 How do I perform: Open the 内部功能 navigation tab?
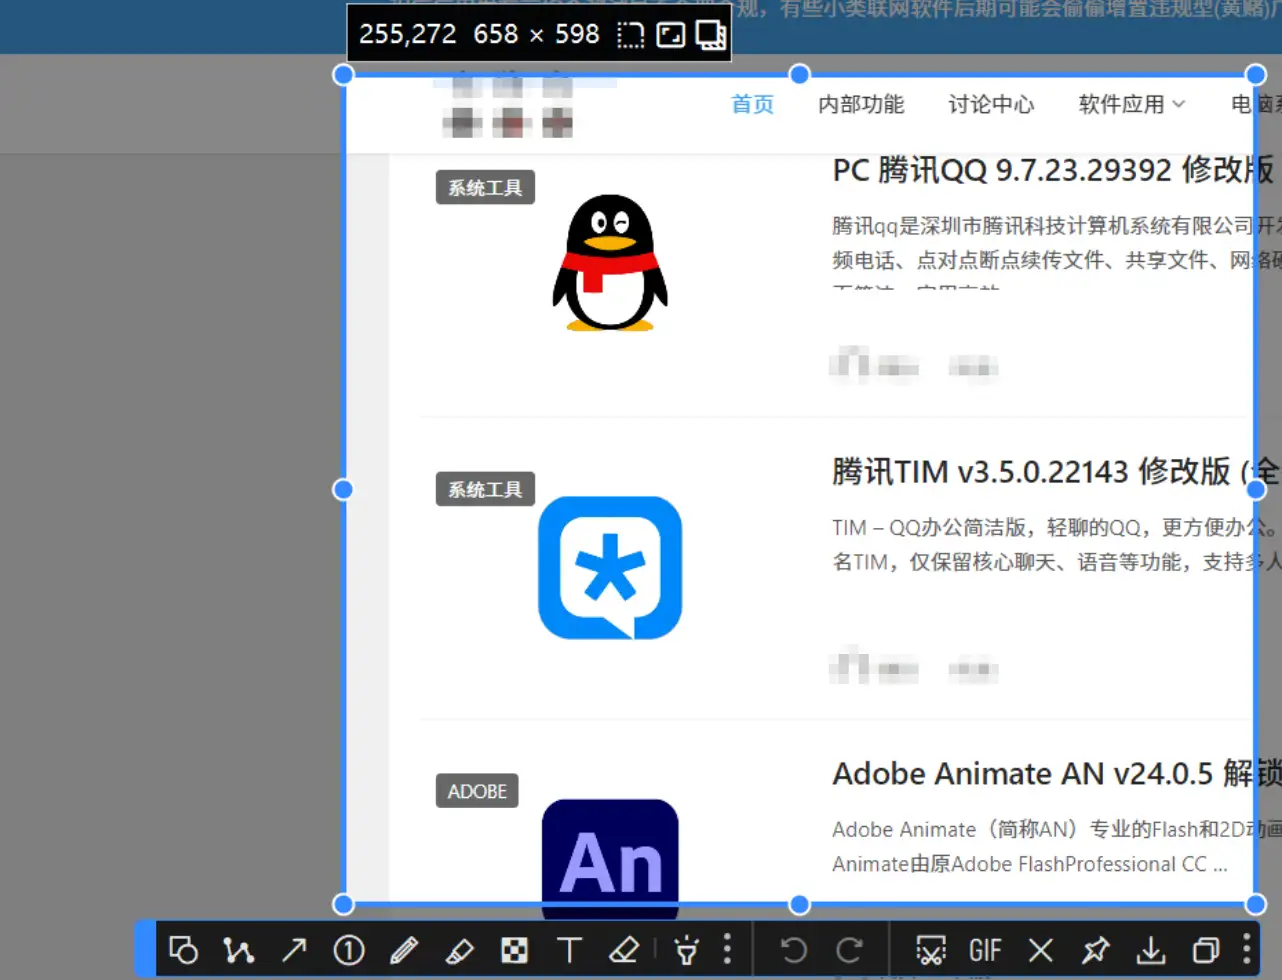pos(861,104)
